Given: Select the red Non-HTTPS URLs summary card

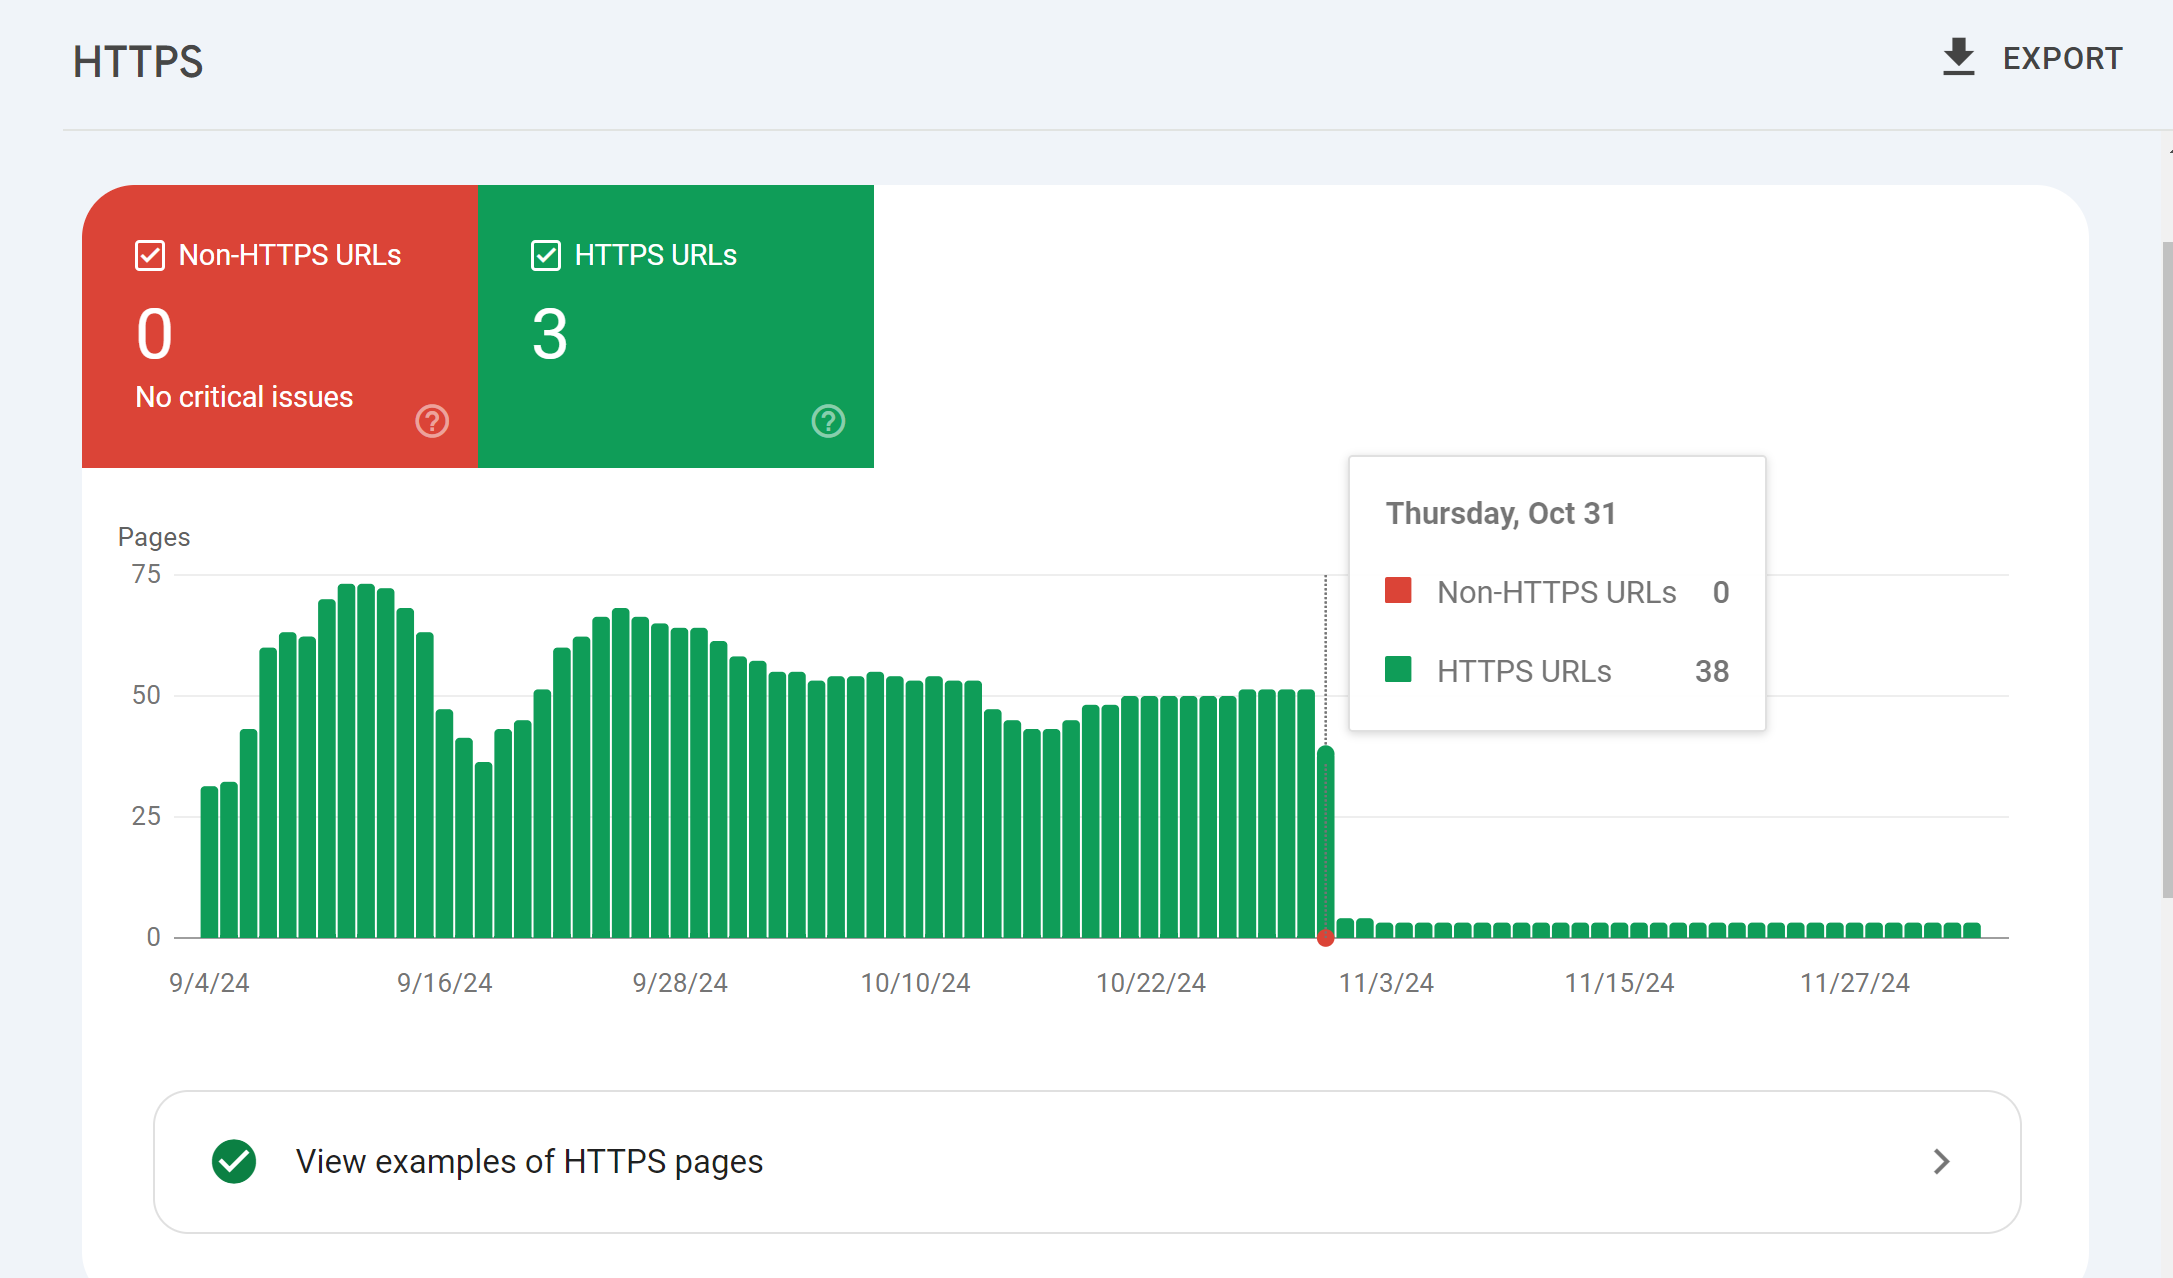Looking at the screenshot, I should (280, 326).
